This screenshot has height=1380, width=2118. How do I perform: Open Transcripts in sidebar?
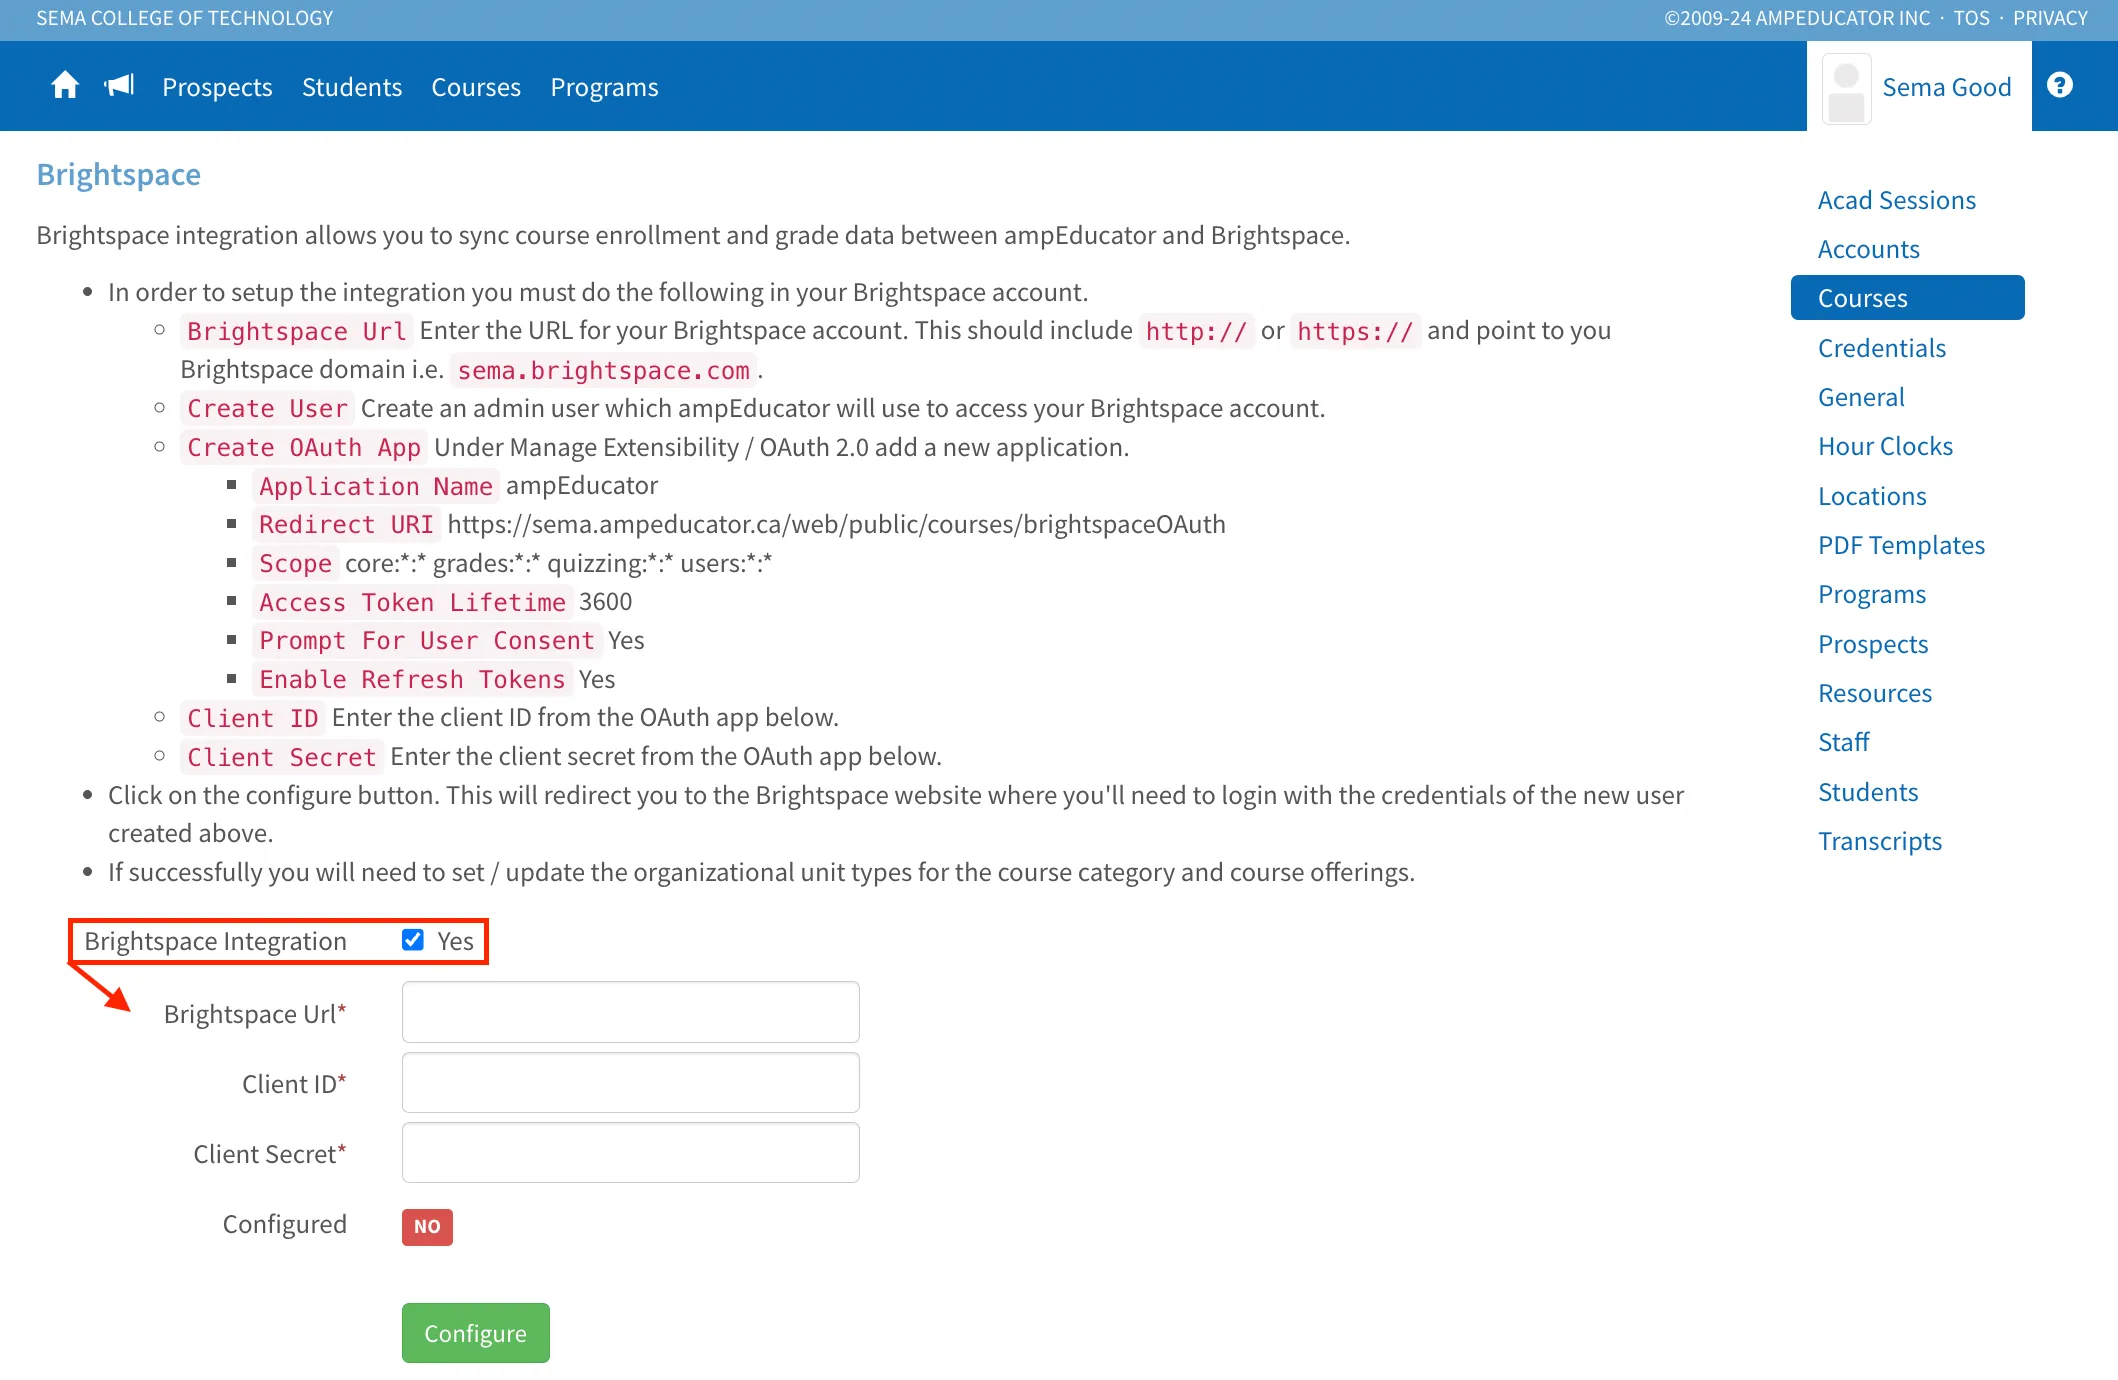[1879, 841]
